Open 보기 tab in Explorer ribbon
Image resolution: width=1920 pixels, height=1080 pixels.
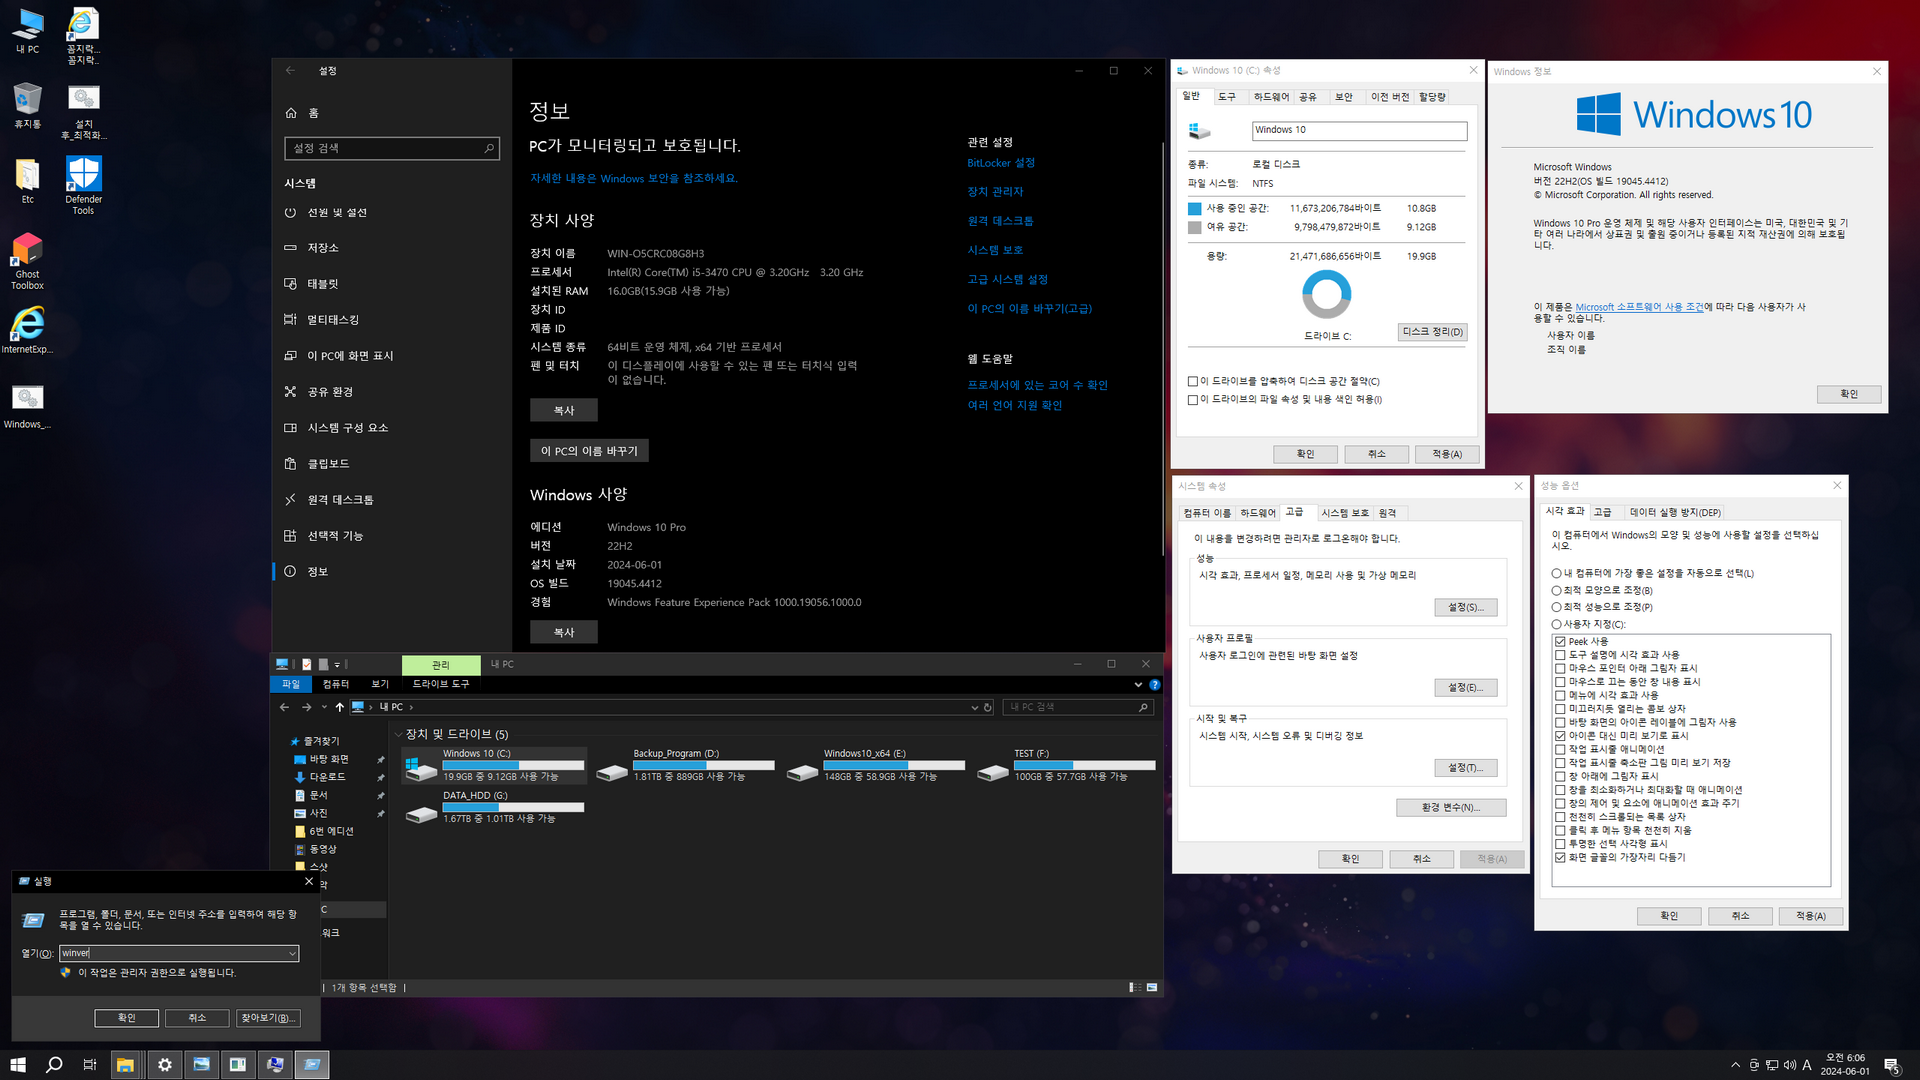point(380,684)
